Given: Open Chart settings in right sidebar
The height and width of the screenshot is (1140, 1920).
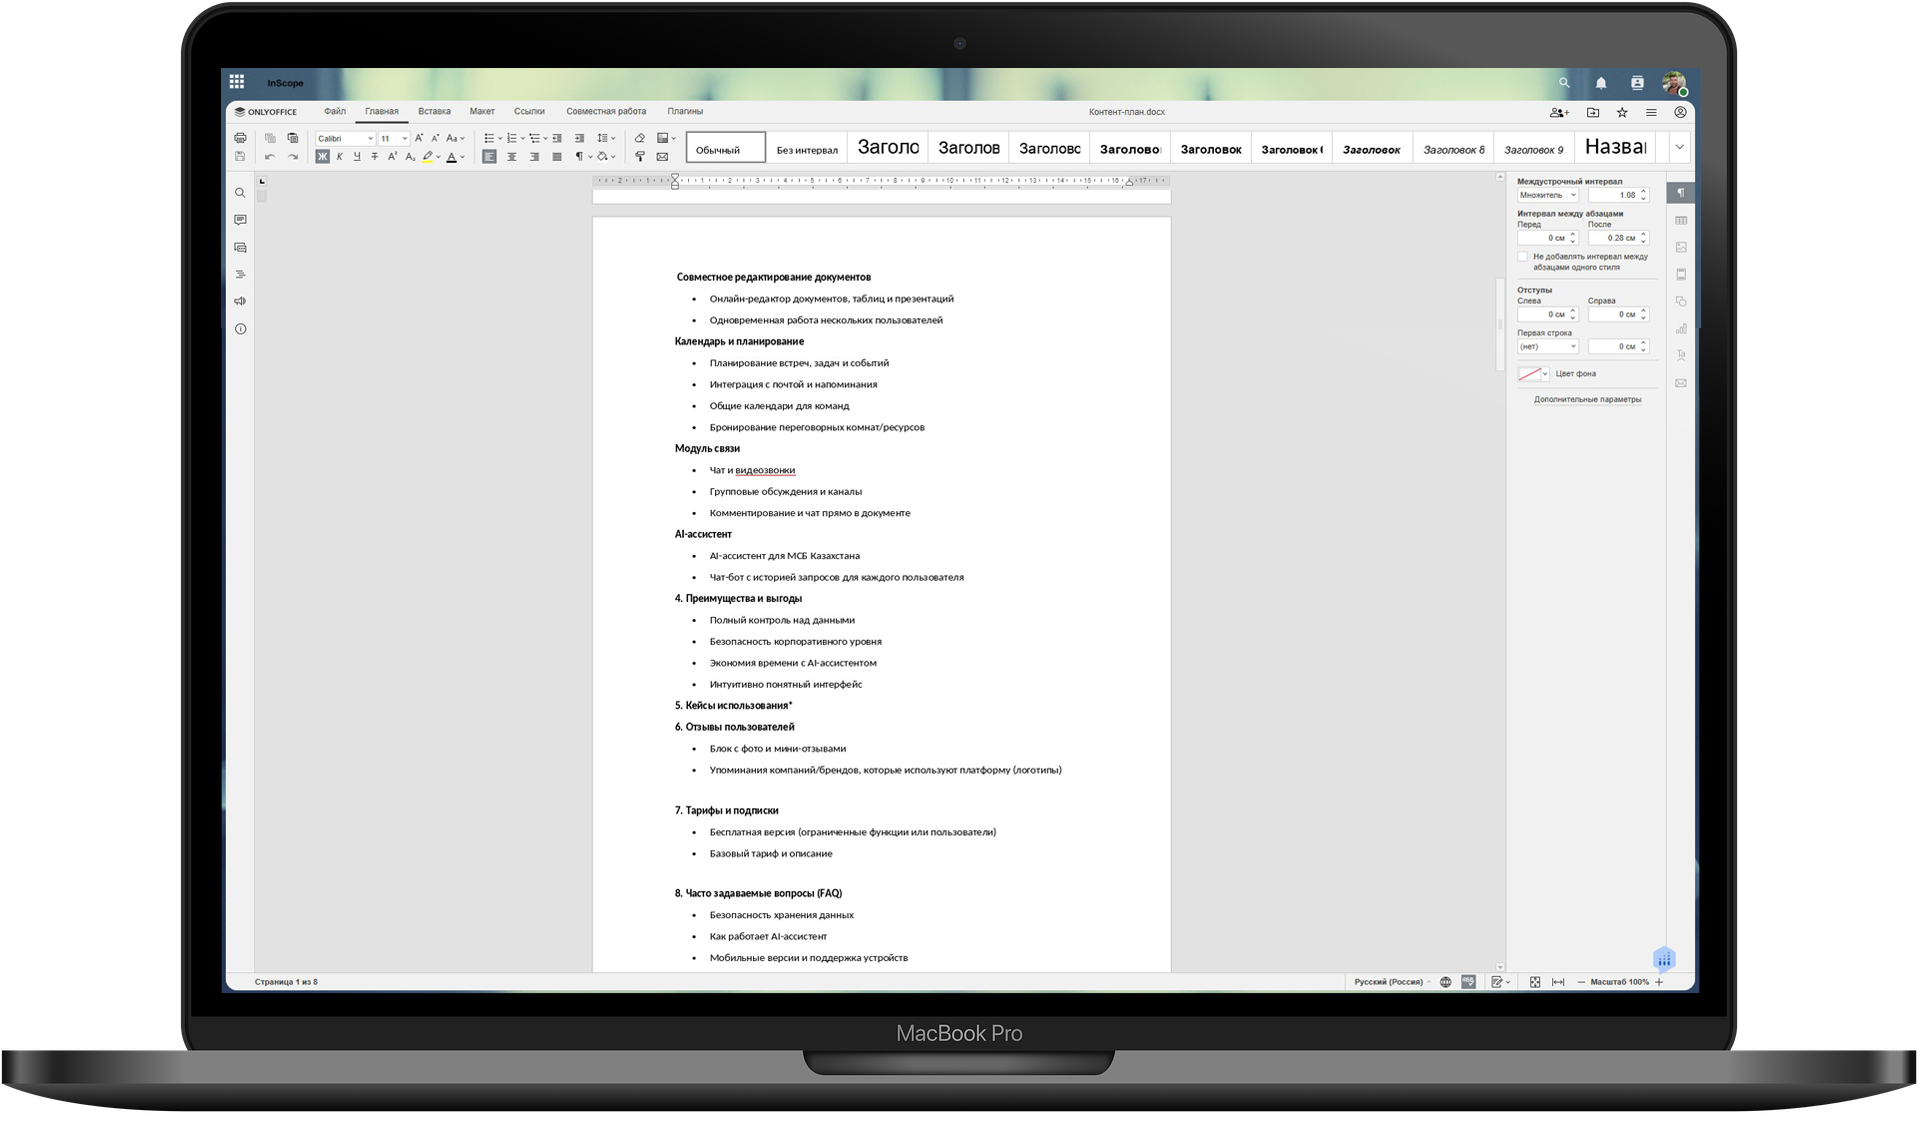Looking at the screenshot, I should coord(1681,328).
